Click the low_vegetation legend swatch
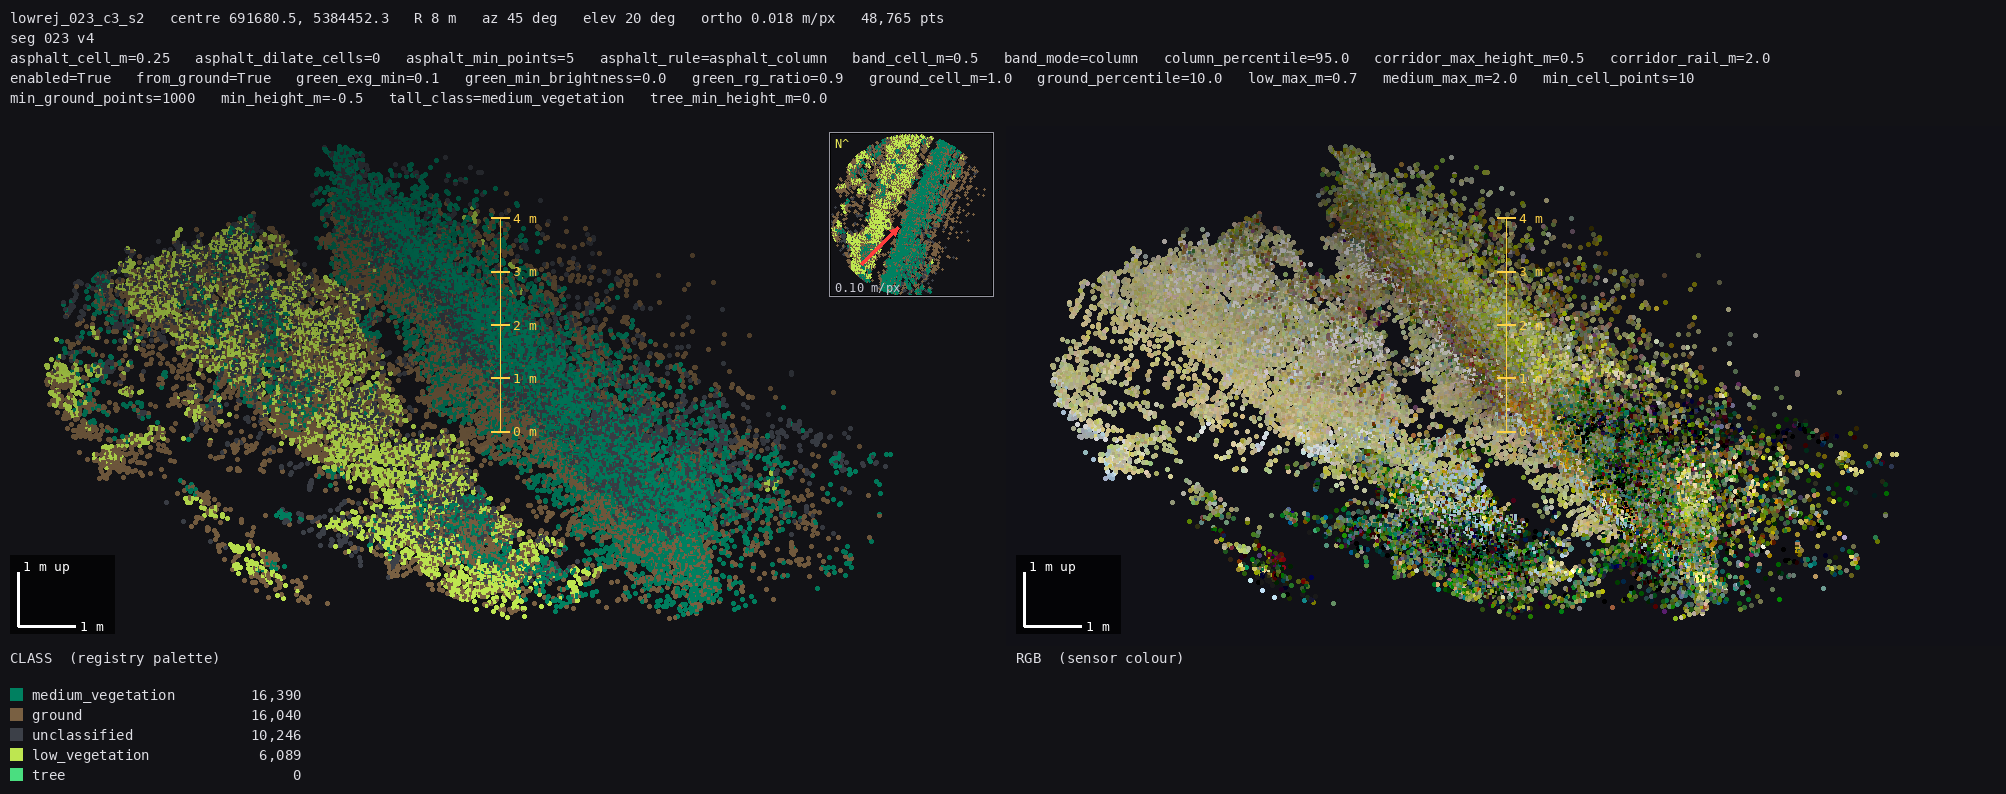2006x794 pixels. click(x=16, y=755)
